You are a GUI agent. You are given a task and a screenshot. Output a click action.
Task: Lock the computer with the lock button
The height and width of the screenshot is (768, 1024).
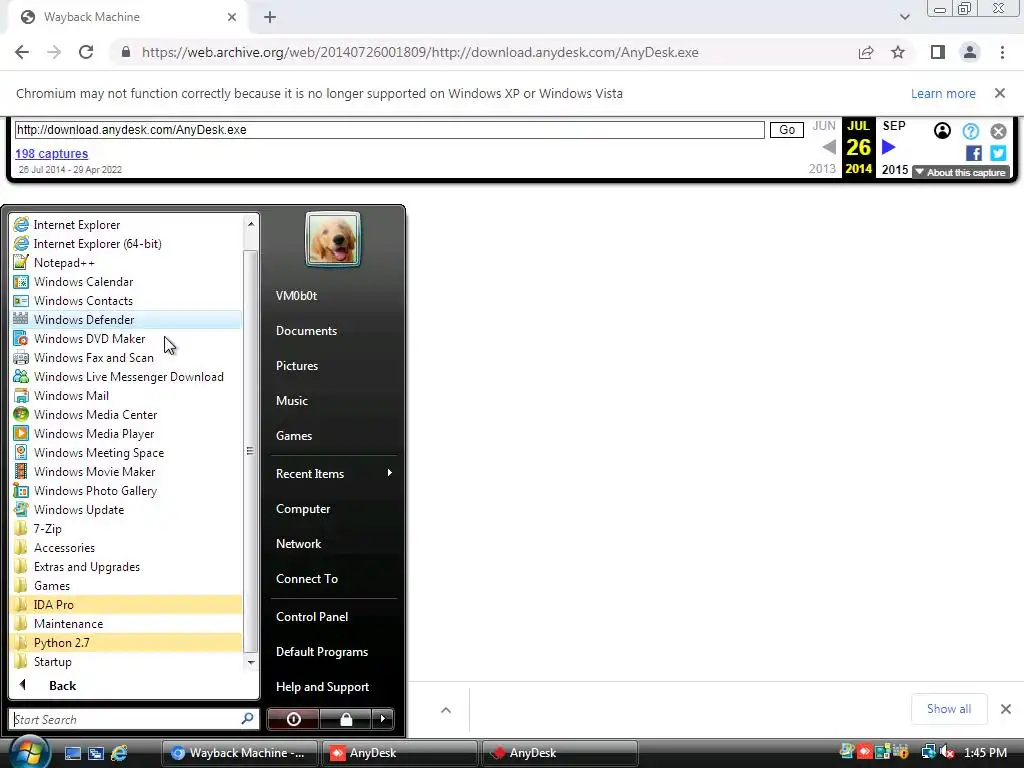tap(345, 719)
